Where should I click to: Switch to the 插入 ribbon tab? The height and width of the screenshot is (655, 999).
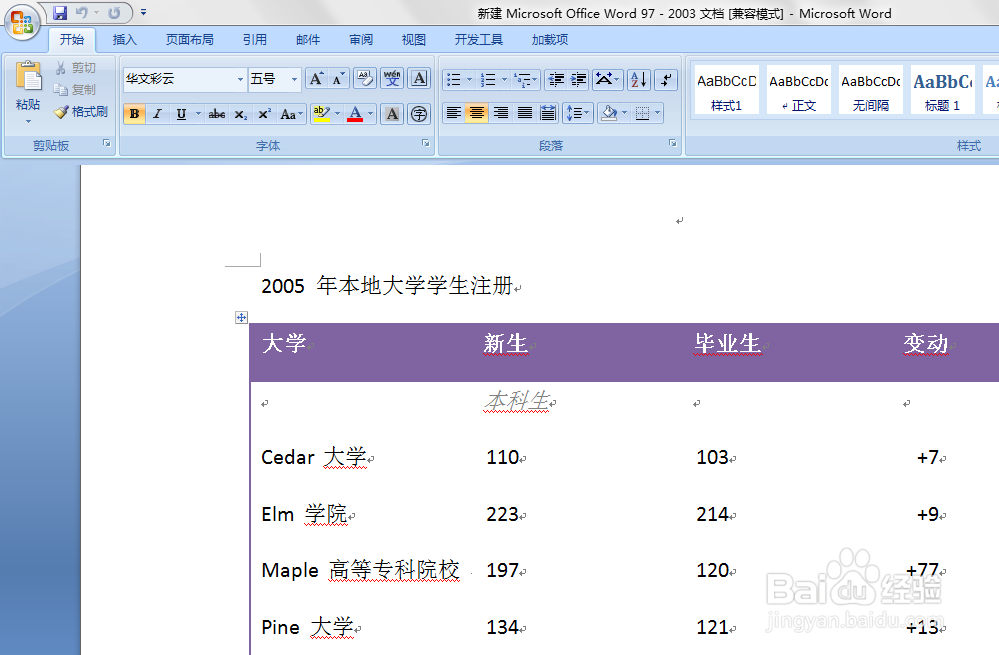point(124,39)
